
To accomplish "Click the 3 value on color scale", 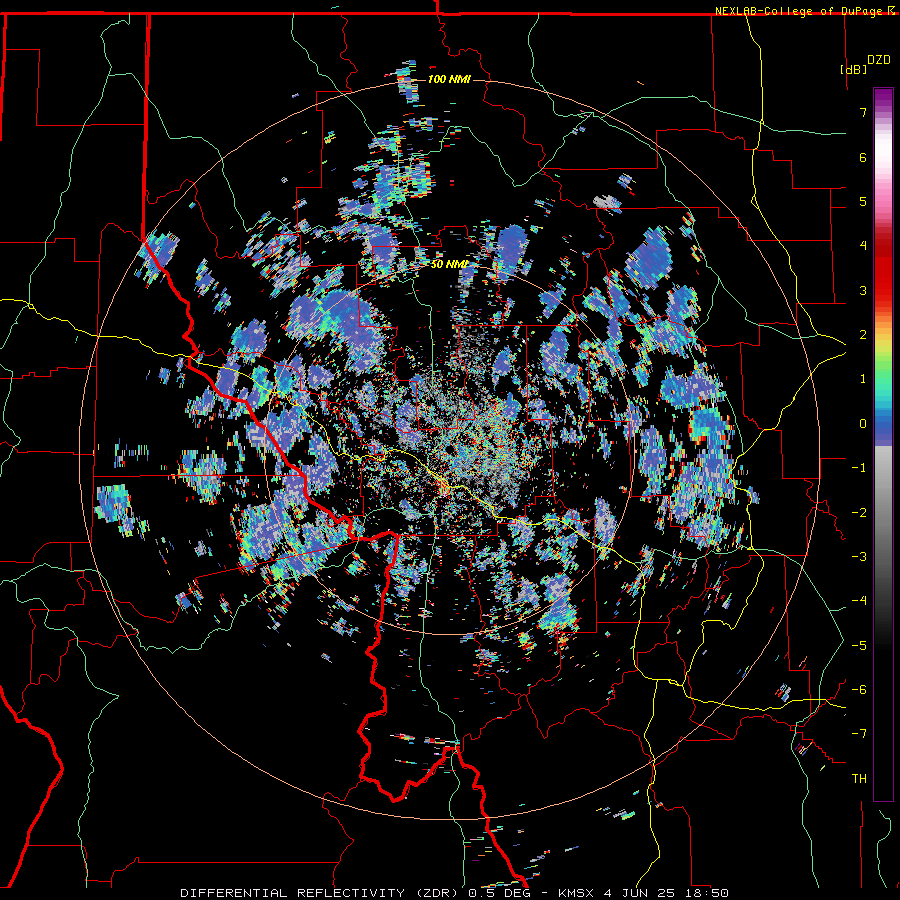I will coord(863,290).
